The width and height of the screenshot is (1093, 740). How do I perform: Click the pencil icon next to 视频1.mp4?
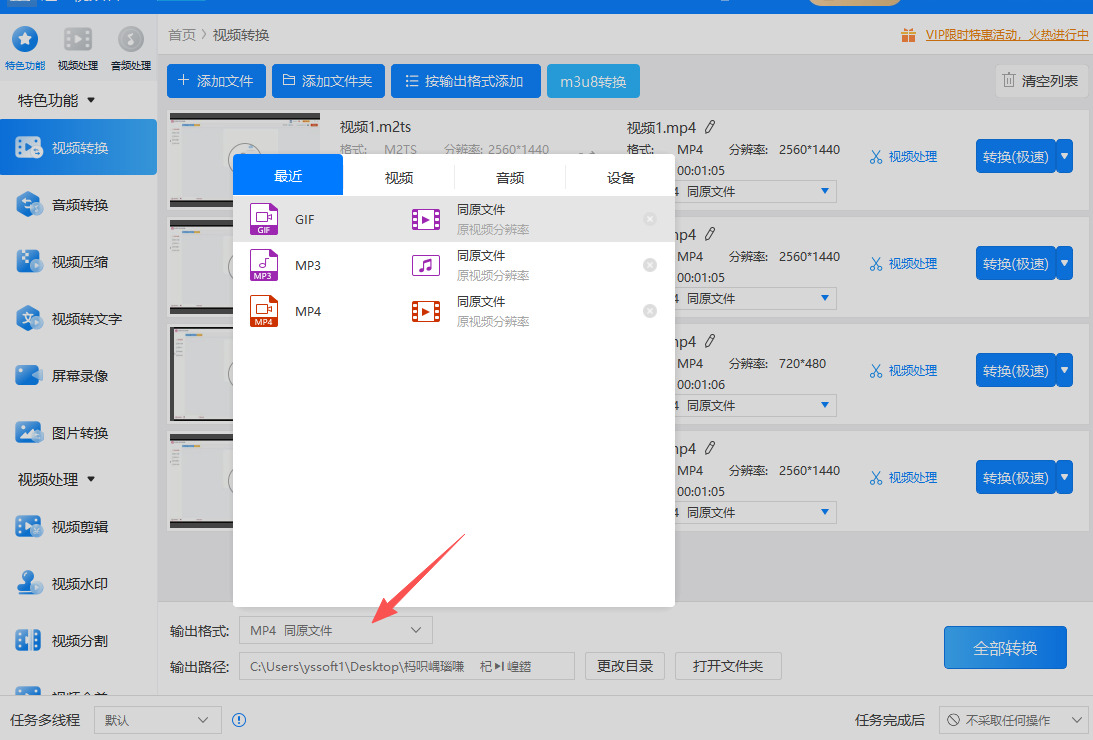click(710, 128)
